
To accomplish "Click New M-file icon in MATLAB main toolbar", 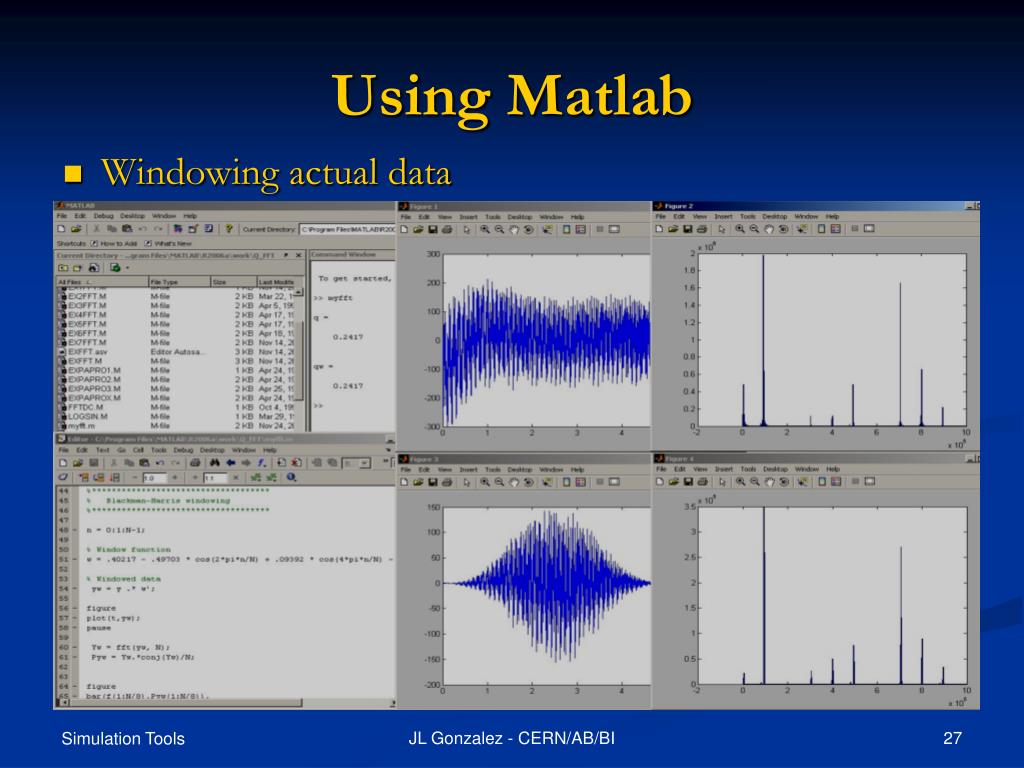I will [x=61, y=229].
